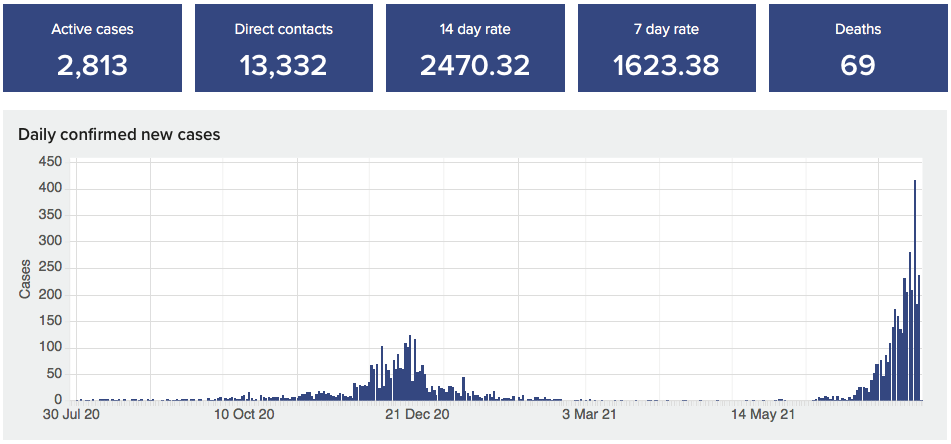Click the tallest bar above 400 cases
Screen dimensions: 951x444
tap(915, 290)
